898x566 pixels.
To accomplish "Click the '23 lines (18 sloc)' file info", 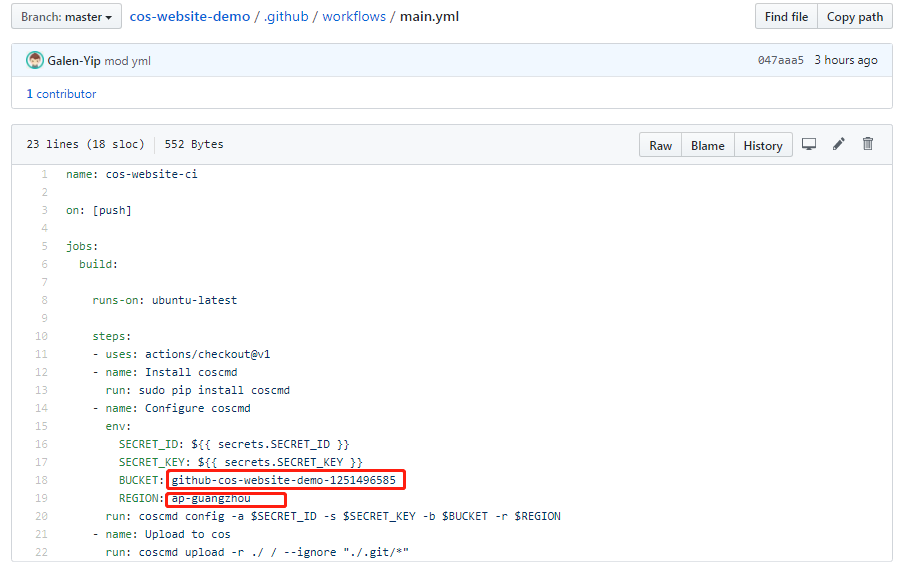I will pyautogui.click(x=85, y=144).
